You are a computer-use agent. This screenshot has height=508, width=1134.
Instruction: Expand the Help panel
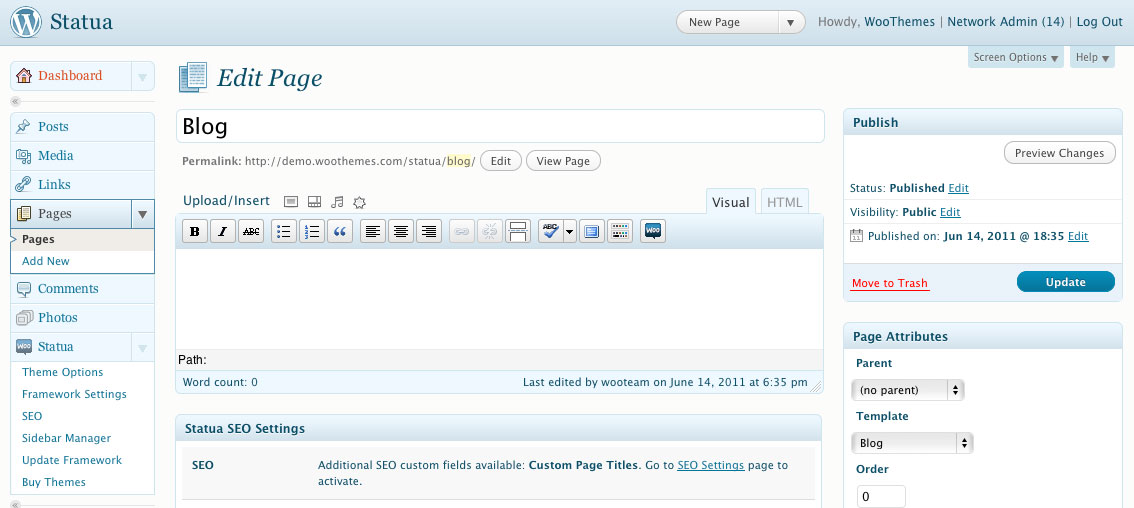1091,57
